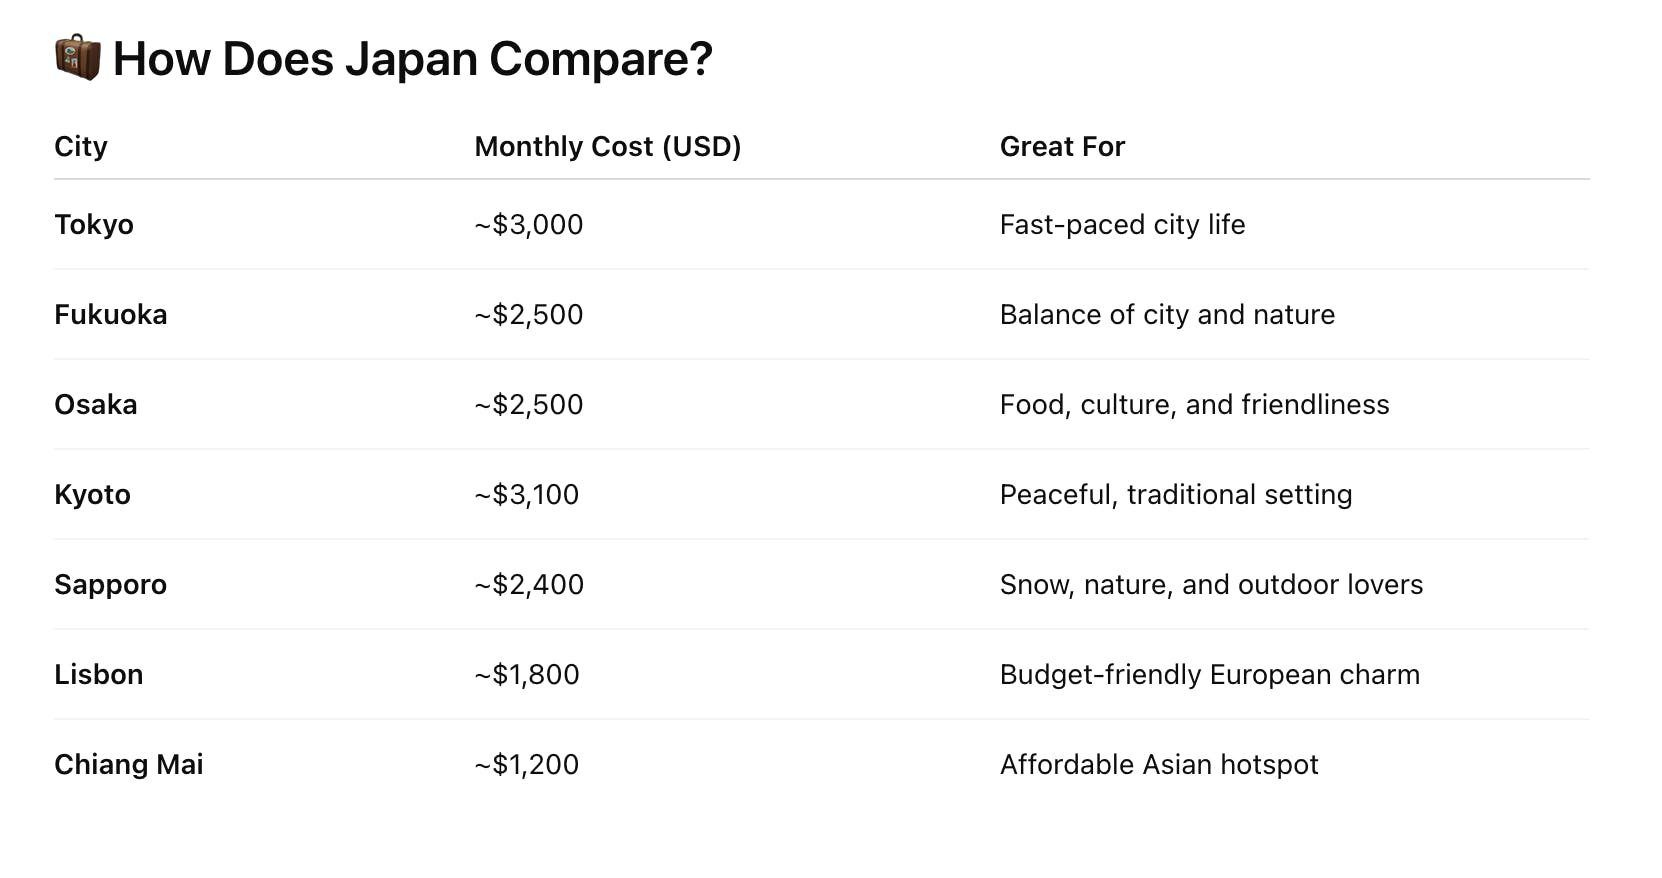1662x878 pixels.
Task: Select the Monthly Cost (USD) column header
Action: [x=608, y=147]
